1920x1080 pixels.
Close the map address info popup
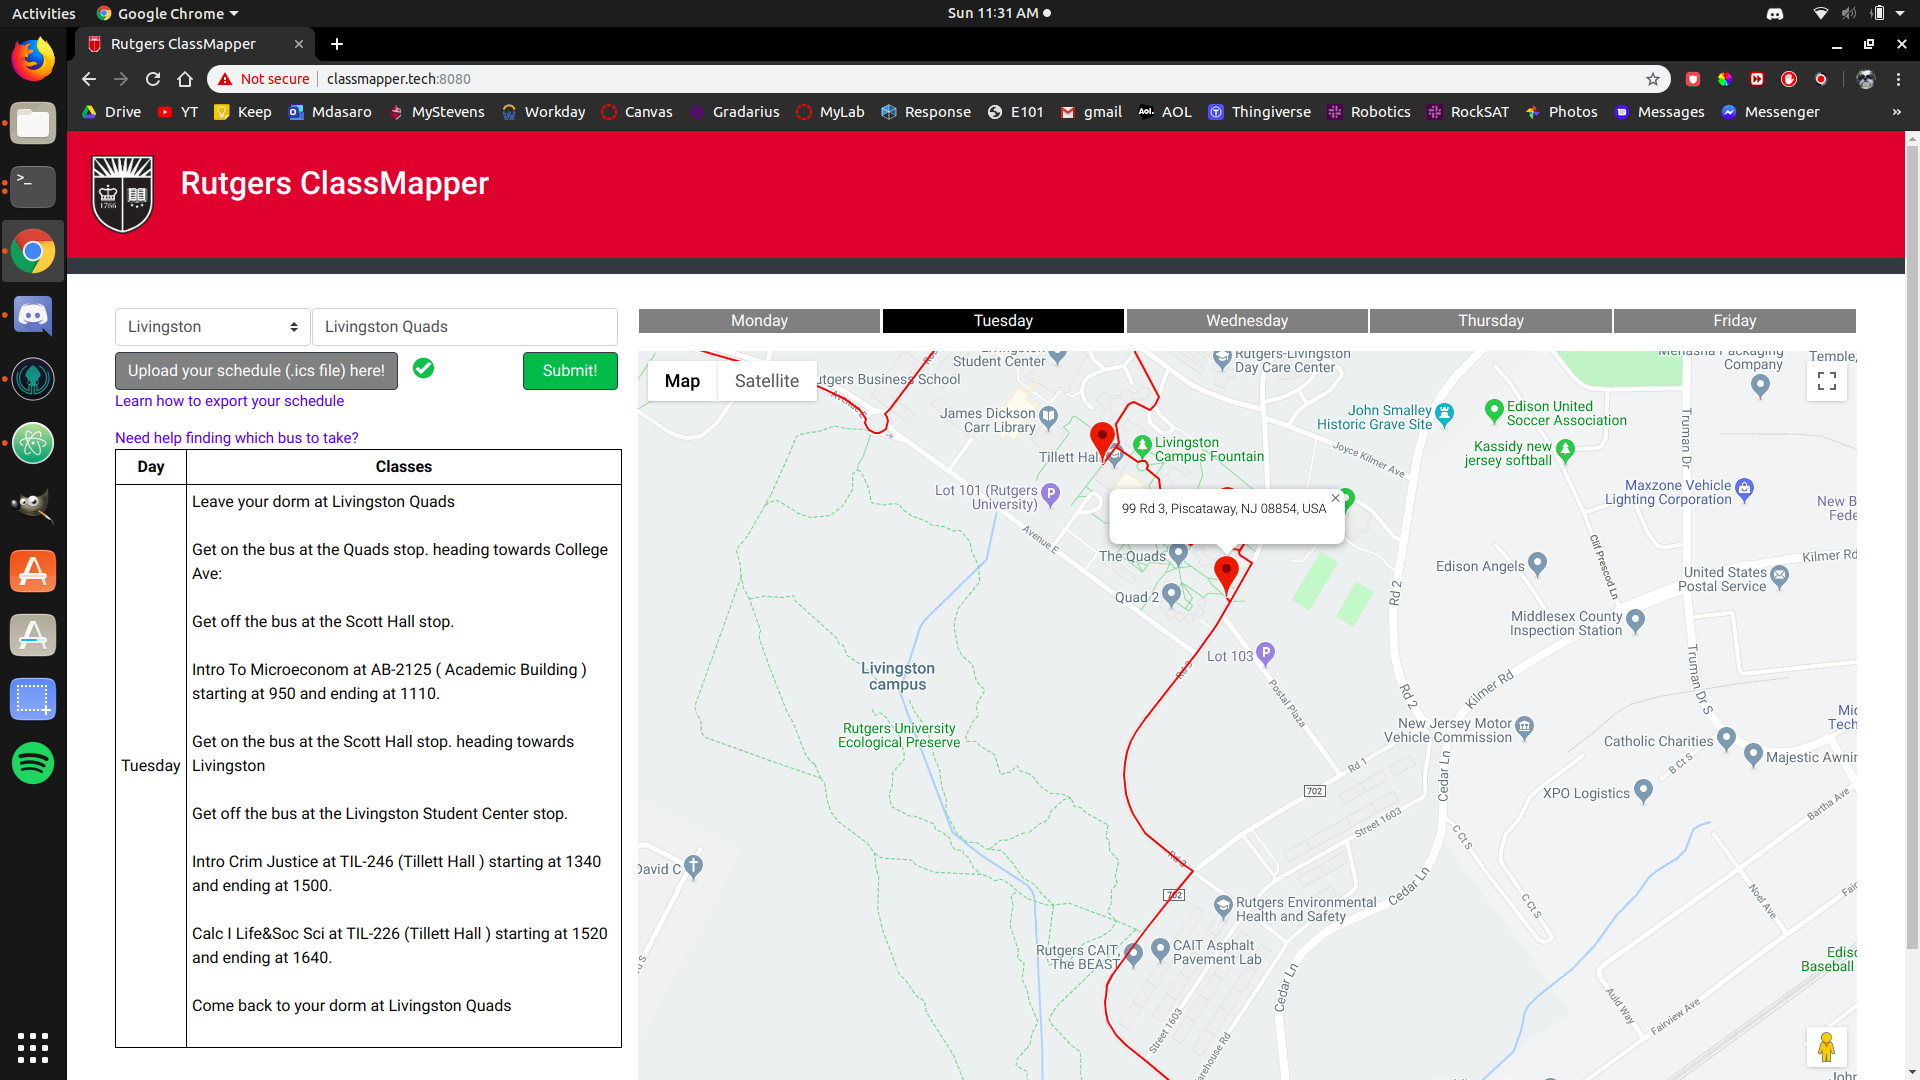(1335, 498)
